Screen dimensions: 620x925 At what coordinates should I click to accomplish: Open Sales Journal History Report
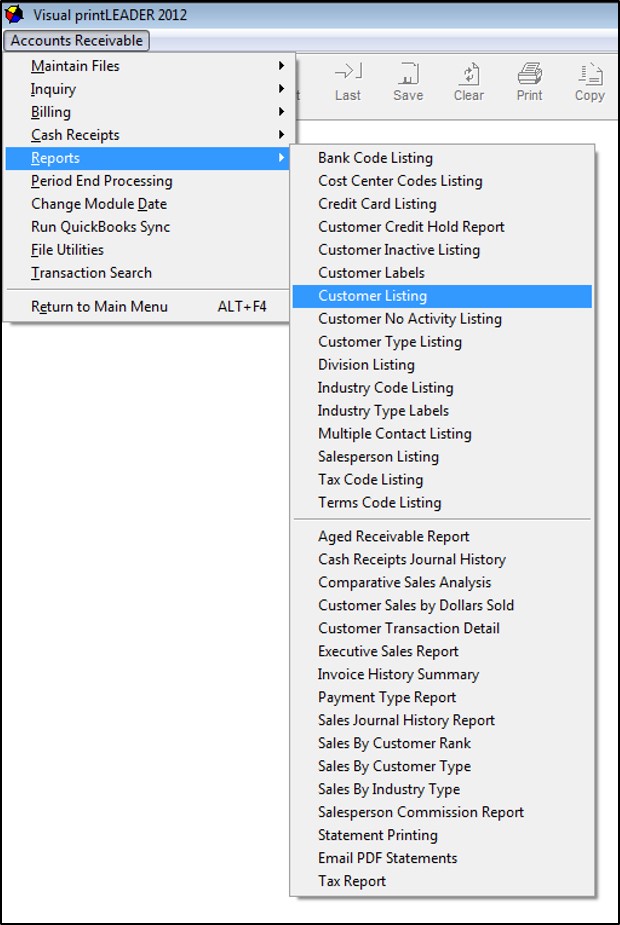[442, 721]
